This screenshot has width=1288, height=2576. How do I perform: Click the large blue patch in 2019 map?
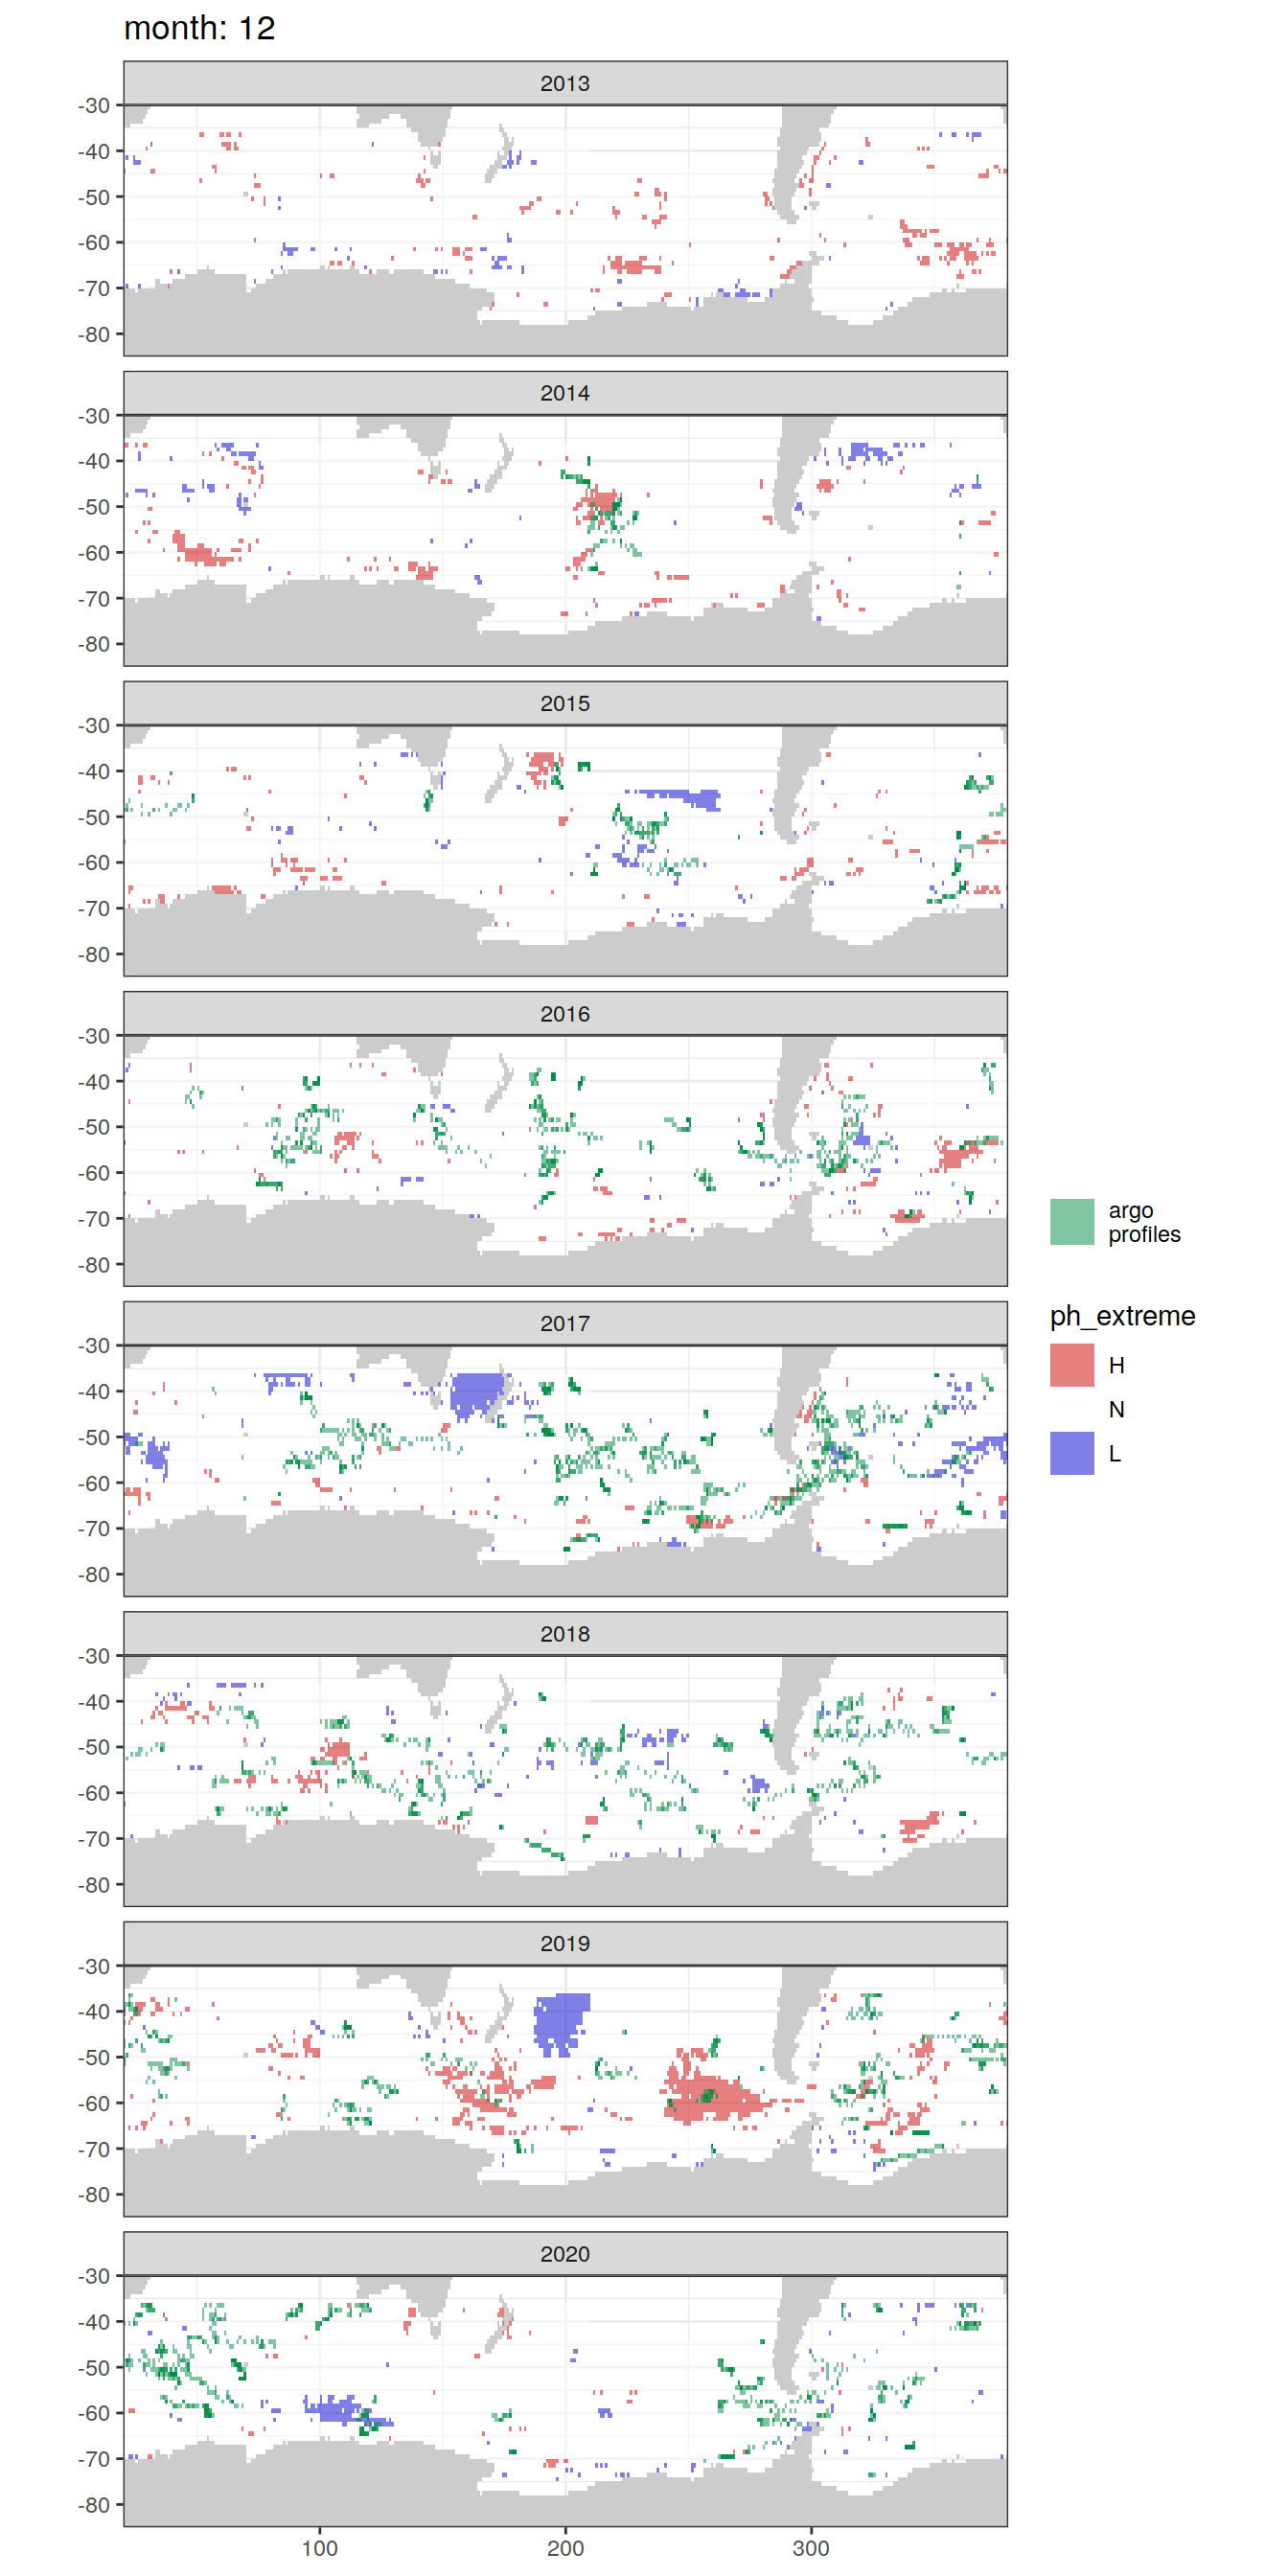coord(559,2020)
